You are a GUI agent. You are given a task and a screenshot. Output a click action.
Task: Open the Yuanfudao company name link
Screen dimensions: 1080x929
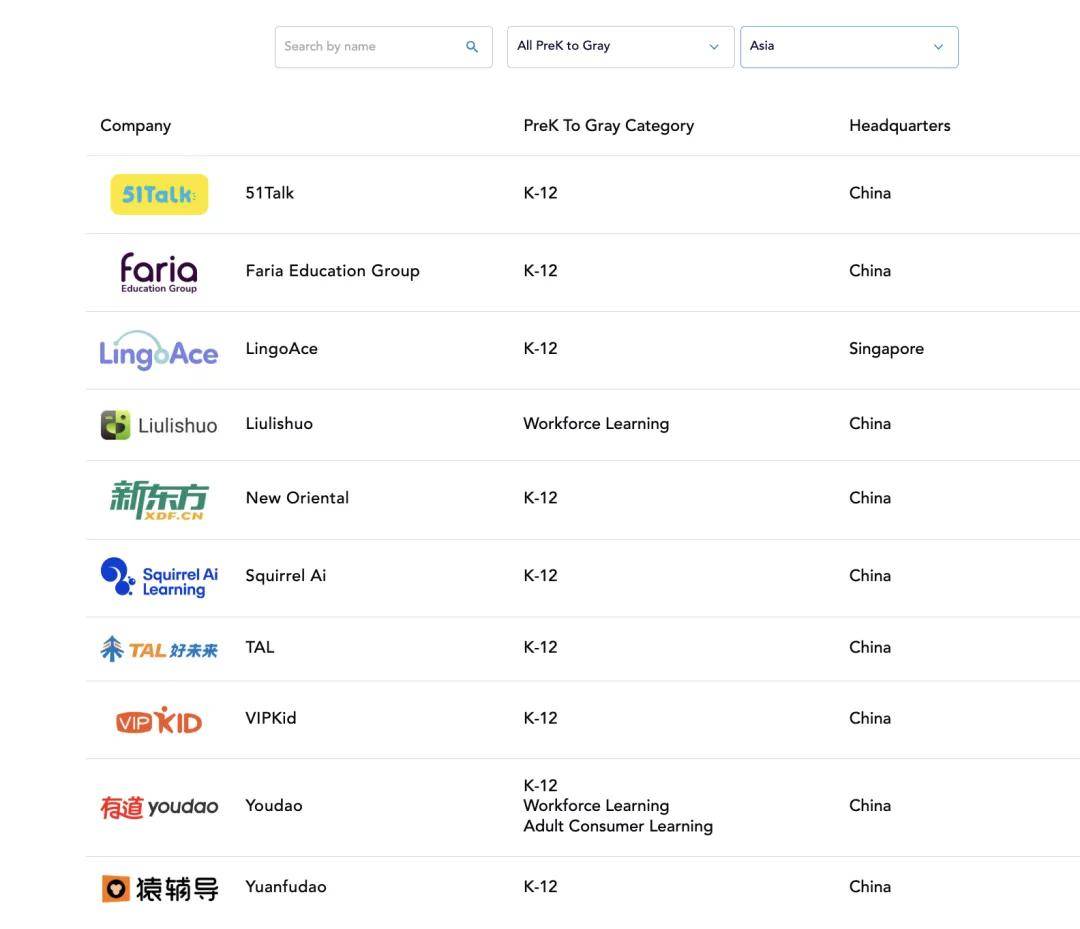[x=286, y=887]
